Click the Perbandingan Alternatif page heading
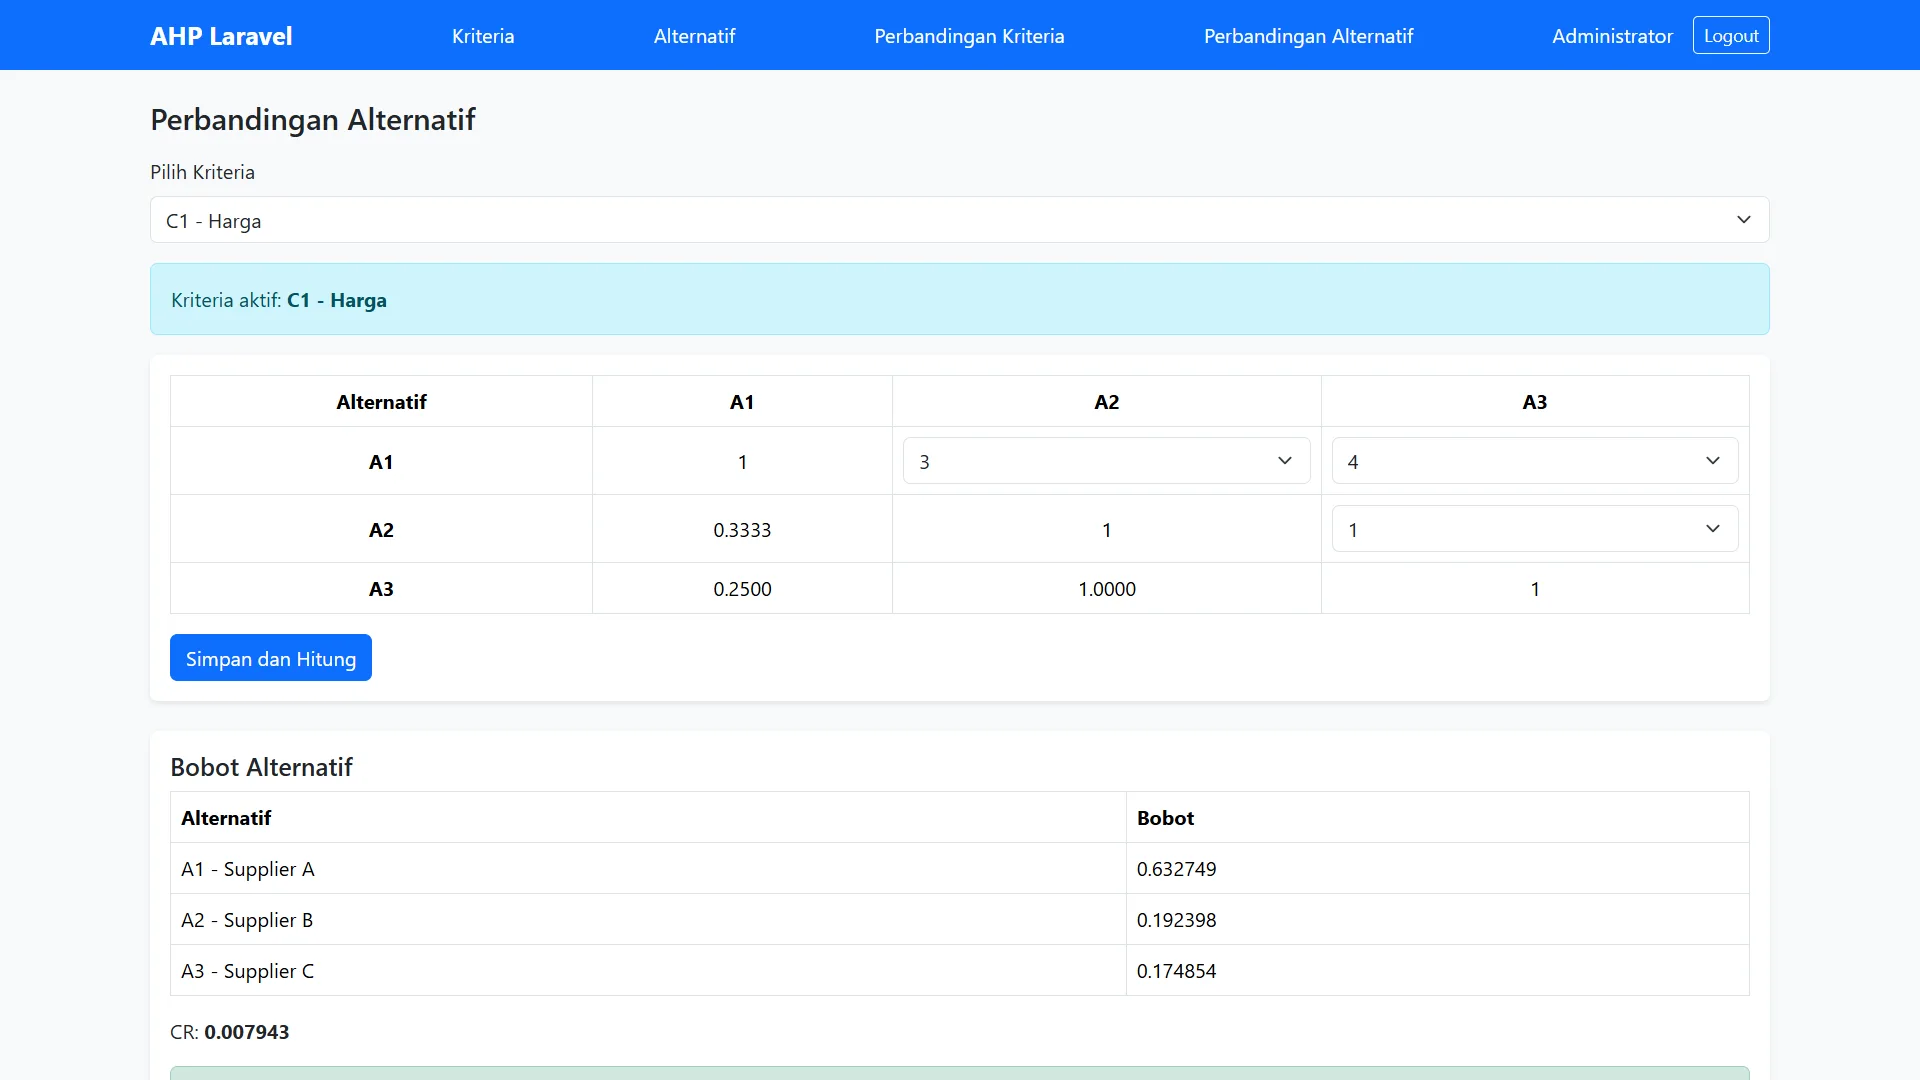 pyautogui.click(x=313, y=120)
